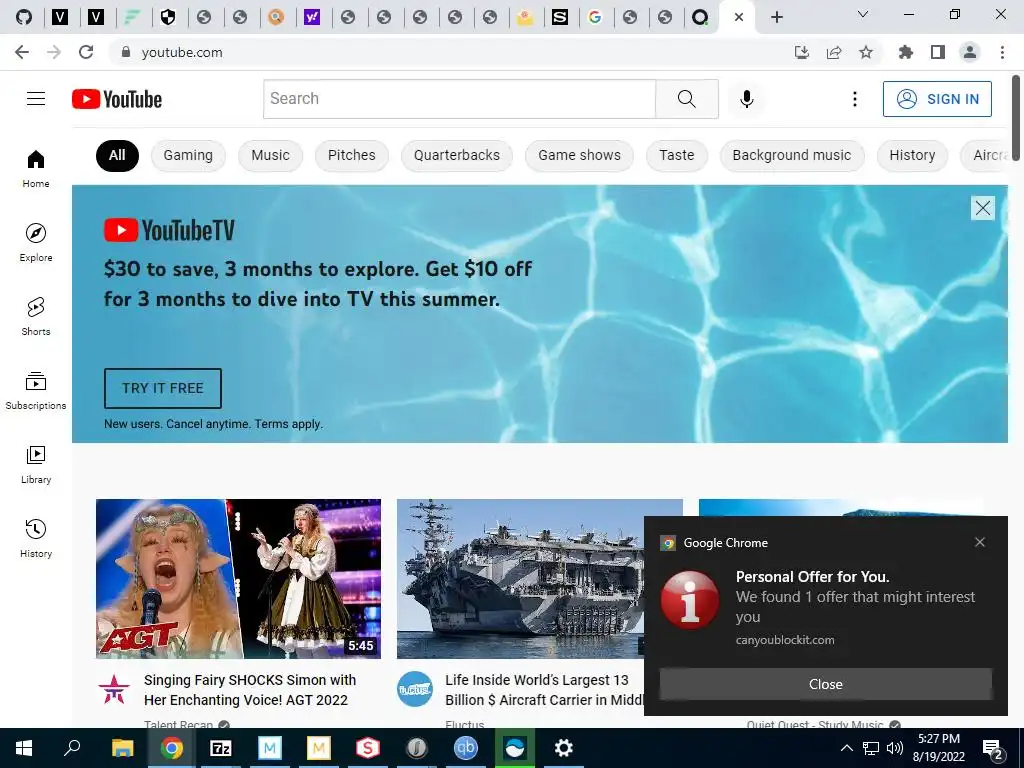Close the YouTube TV banner ad
Screen dimensions: 1024x768
point(983,208)
